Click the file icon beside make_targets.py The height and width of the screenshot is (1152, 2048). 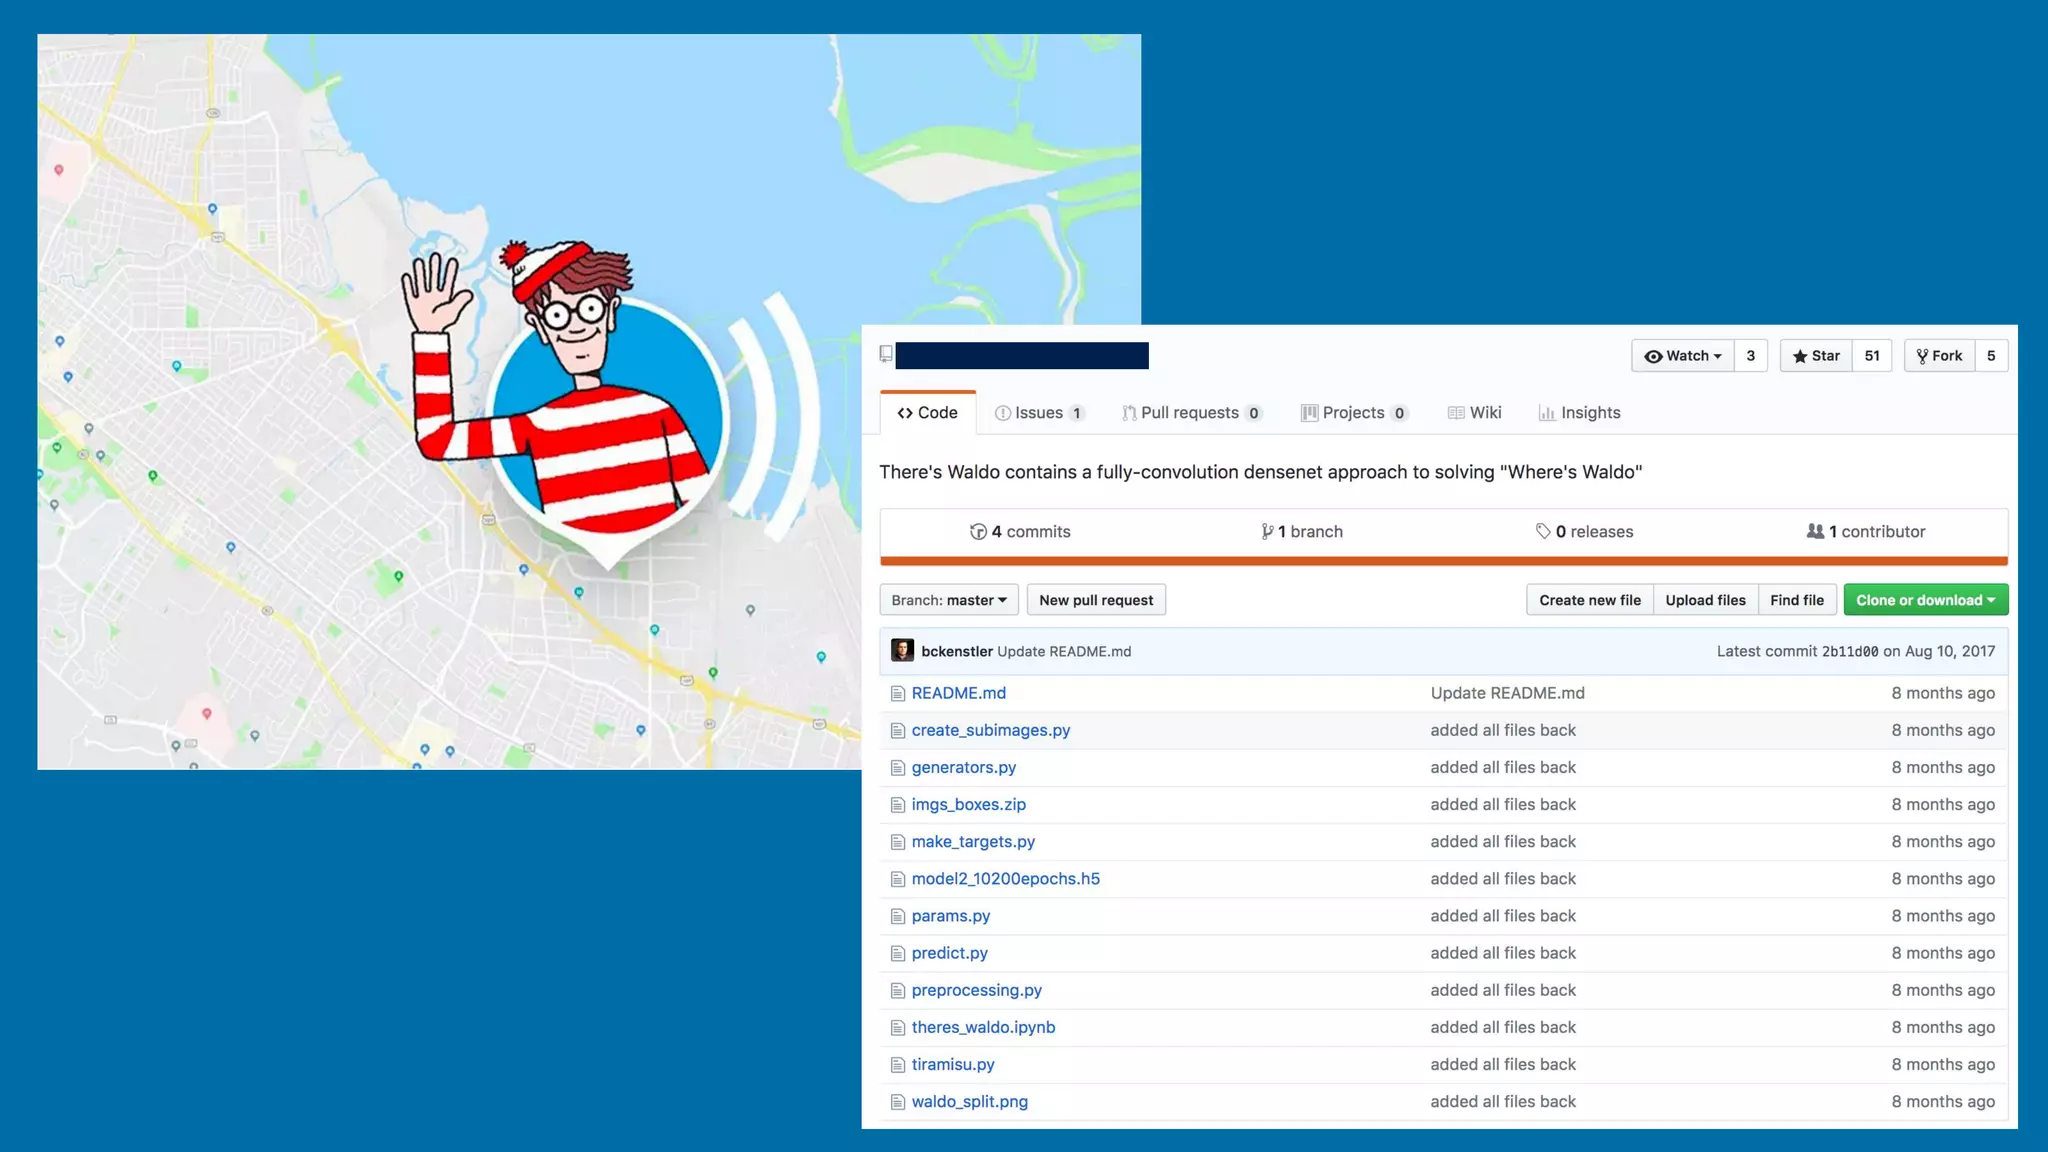[x=897, y=842]
